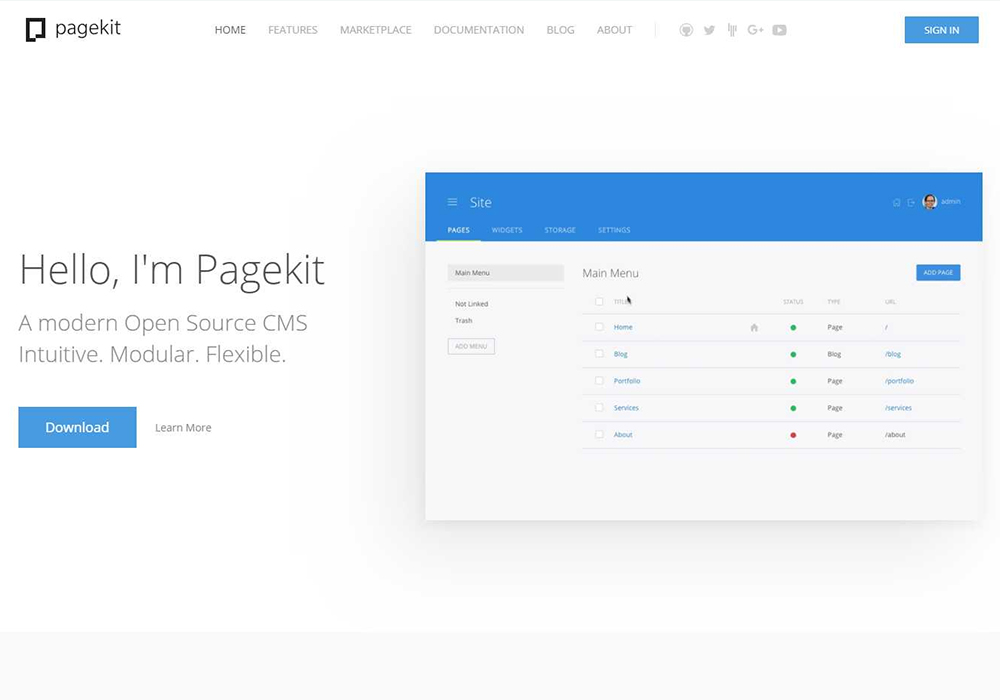This screenshot has width=1000, height=700.
Task: Open Features nav item
Action: (x=293, y=30)
